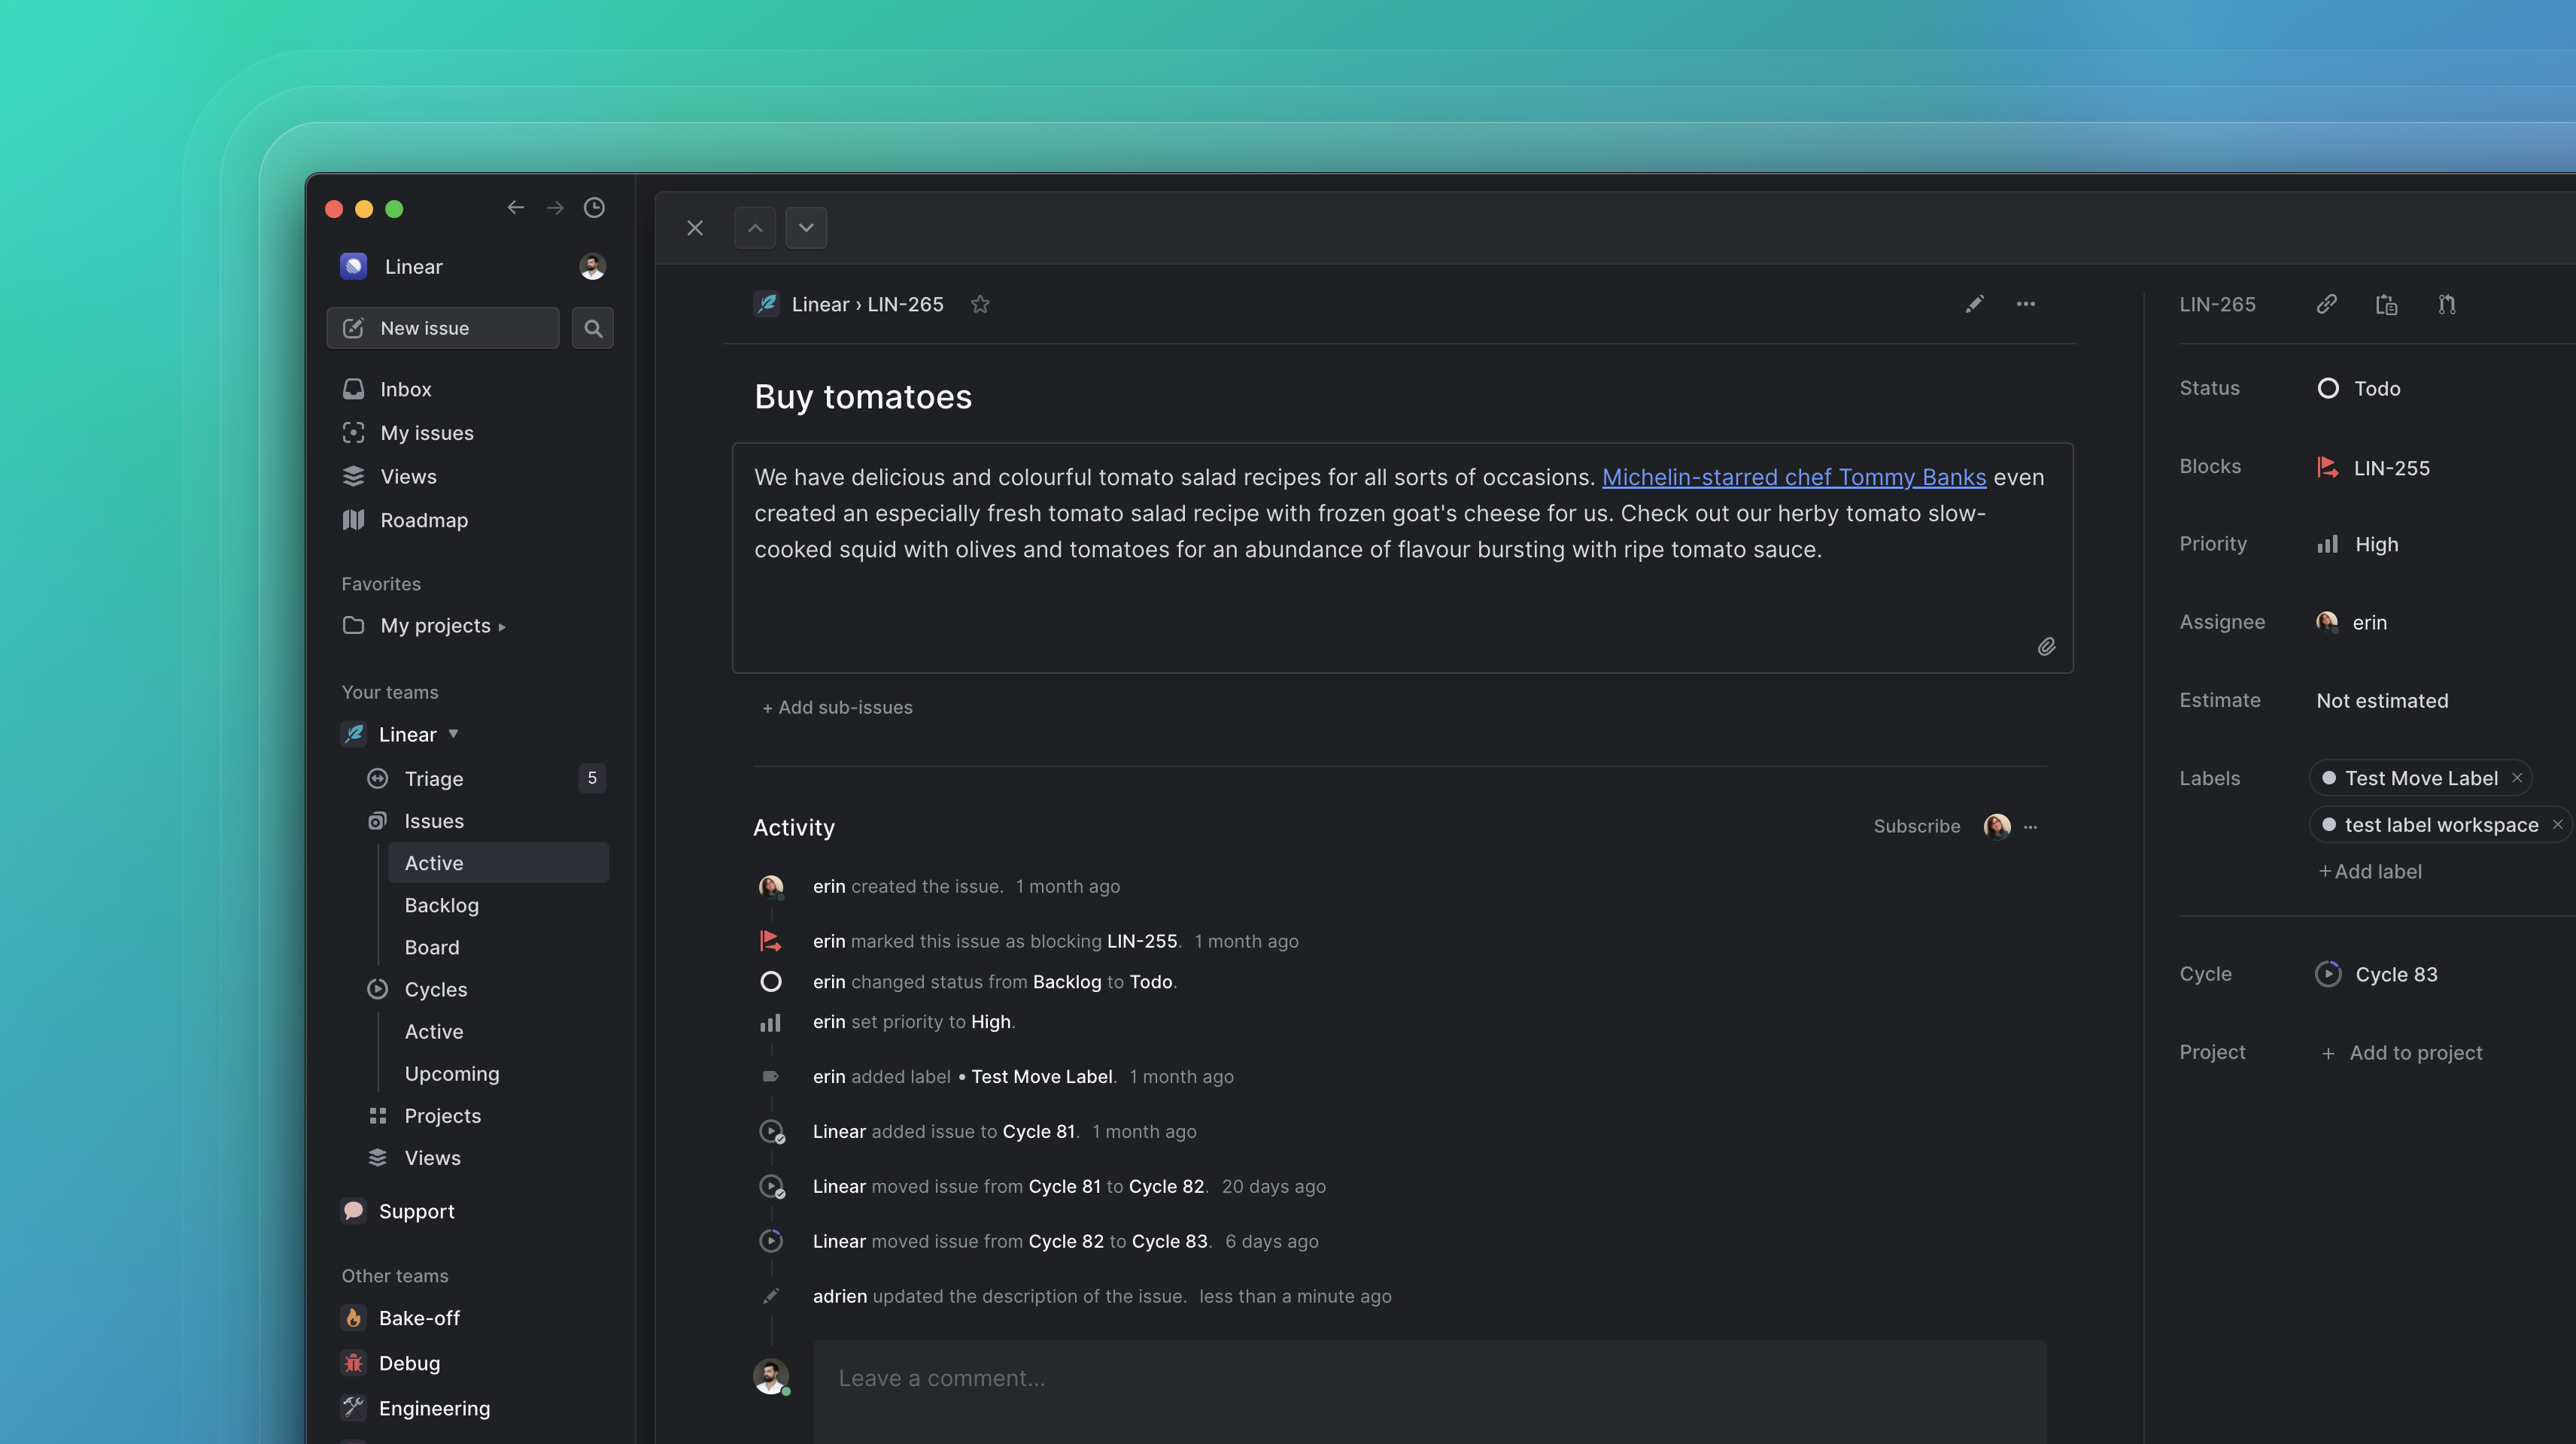The height and width of the screenshot is (1444, 2576).
Task: Click the paperclip attachment icon in description
Action: [2046, 647]
